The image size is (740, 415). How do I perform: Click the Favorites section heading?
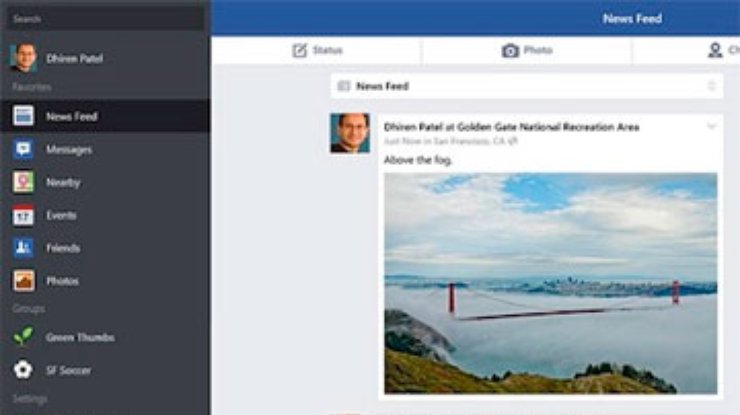pyautogui.click(x=32, y=87)
